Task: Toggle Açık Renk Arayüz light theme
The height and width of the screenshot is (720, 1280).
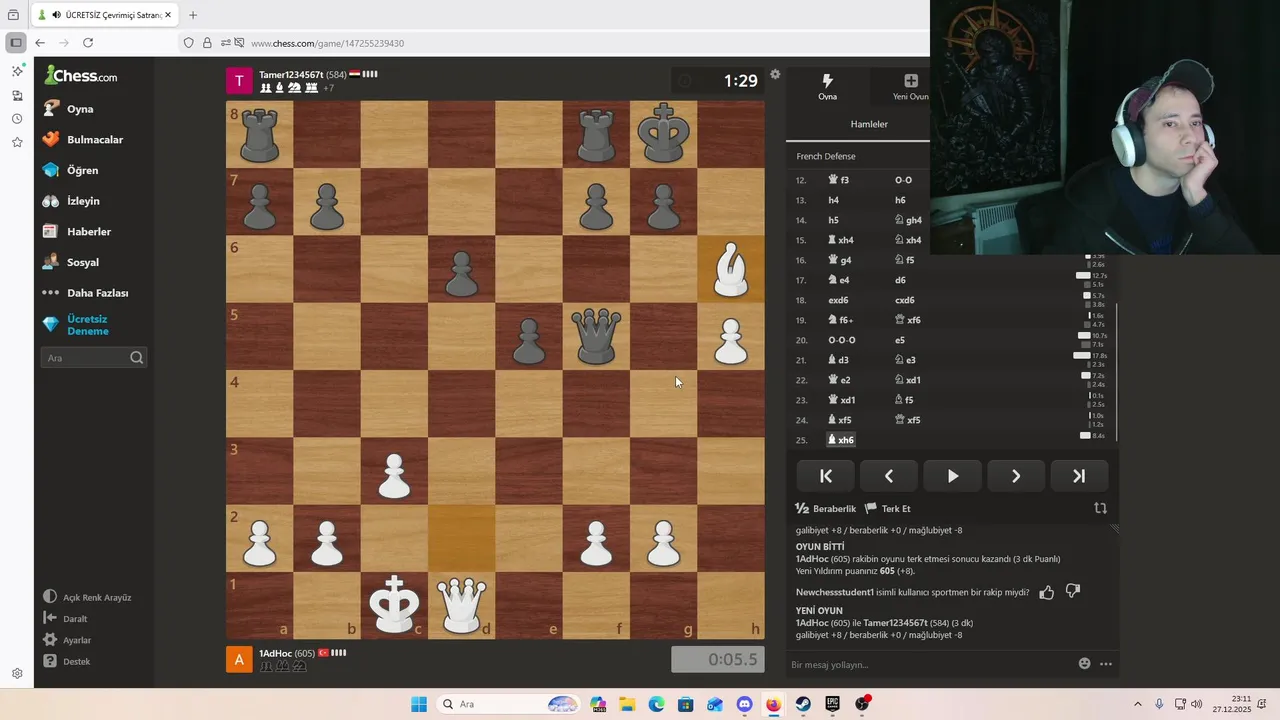Action: (87, 598)
